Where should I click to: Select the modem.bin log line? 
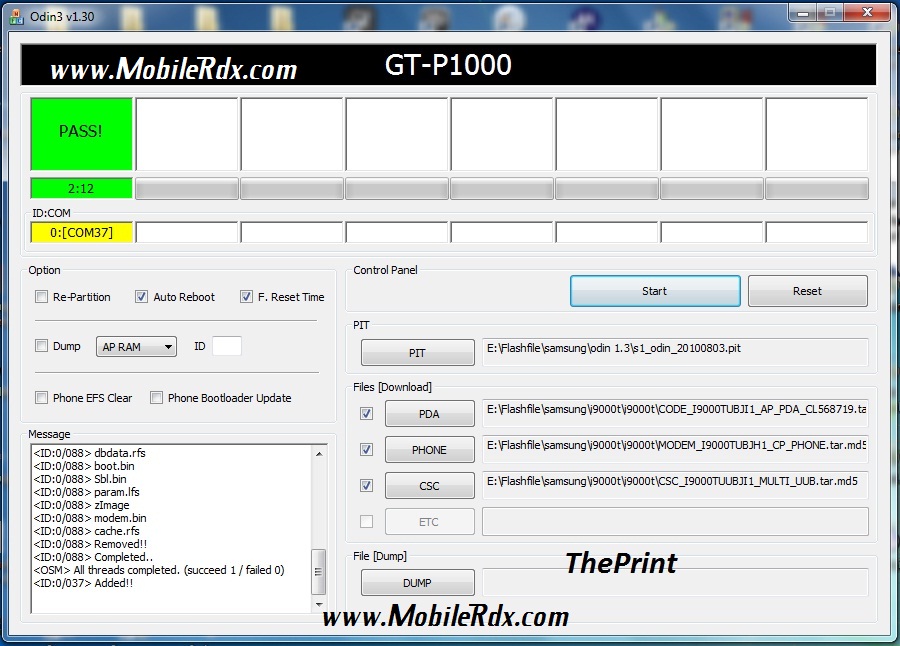pos(90,518)
